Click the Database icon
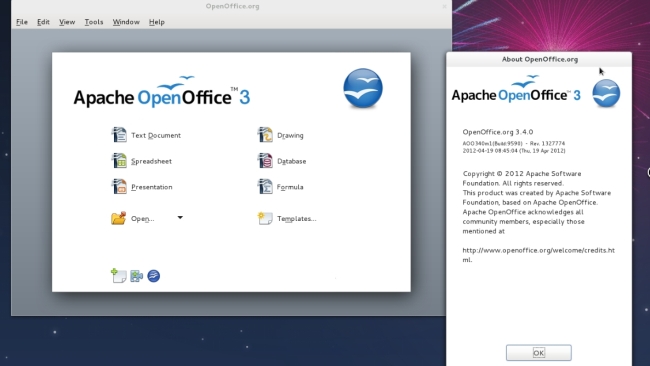The image size is (650, 366). 265,160
